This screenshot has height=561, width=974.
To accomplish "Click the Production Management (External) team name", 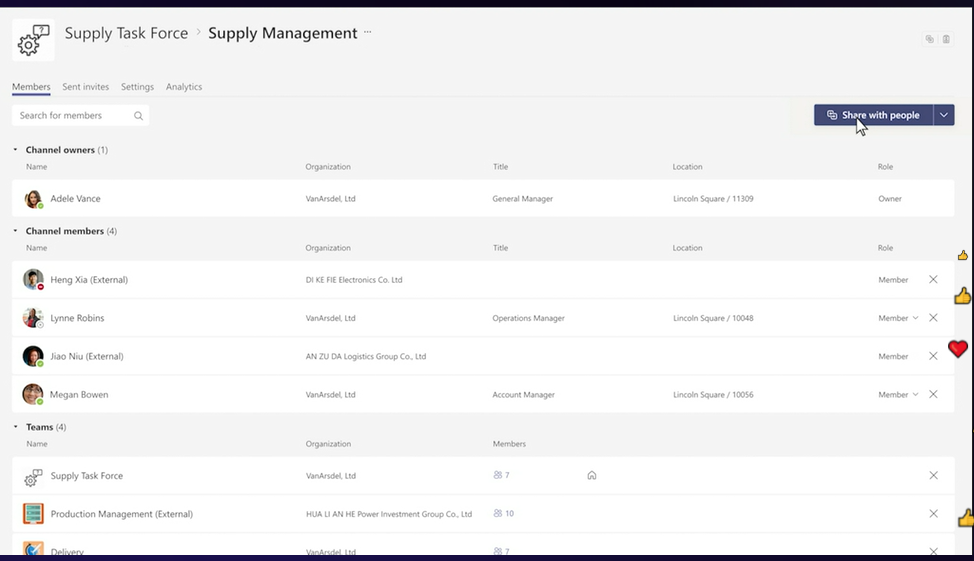I will point(122,514).
